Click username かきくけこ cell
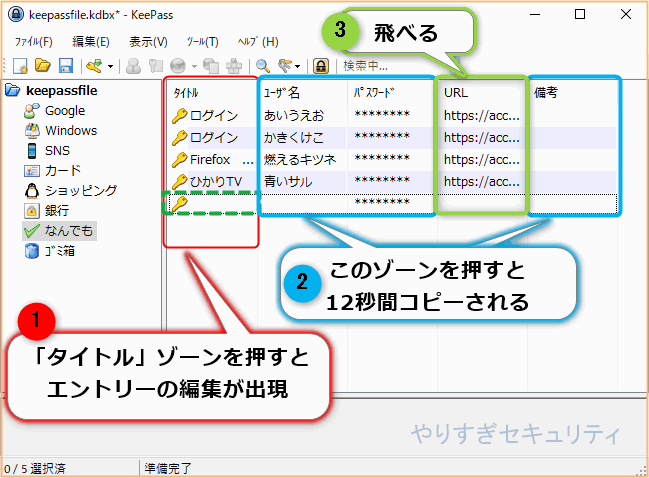 coord(293,137)
